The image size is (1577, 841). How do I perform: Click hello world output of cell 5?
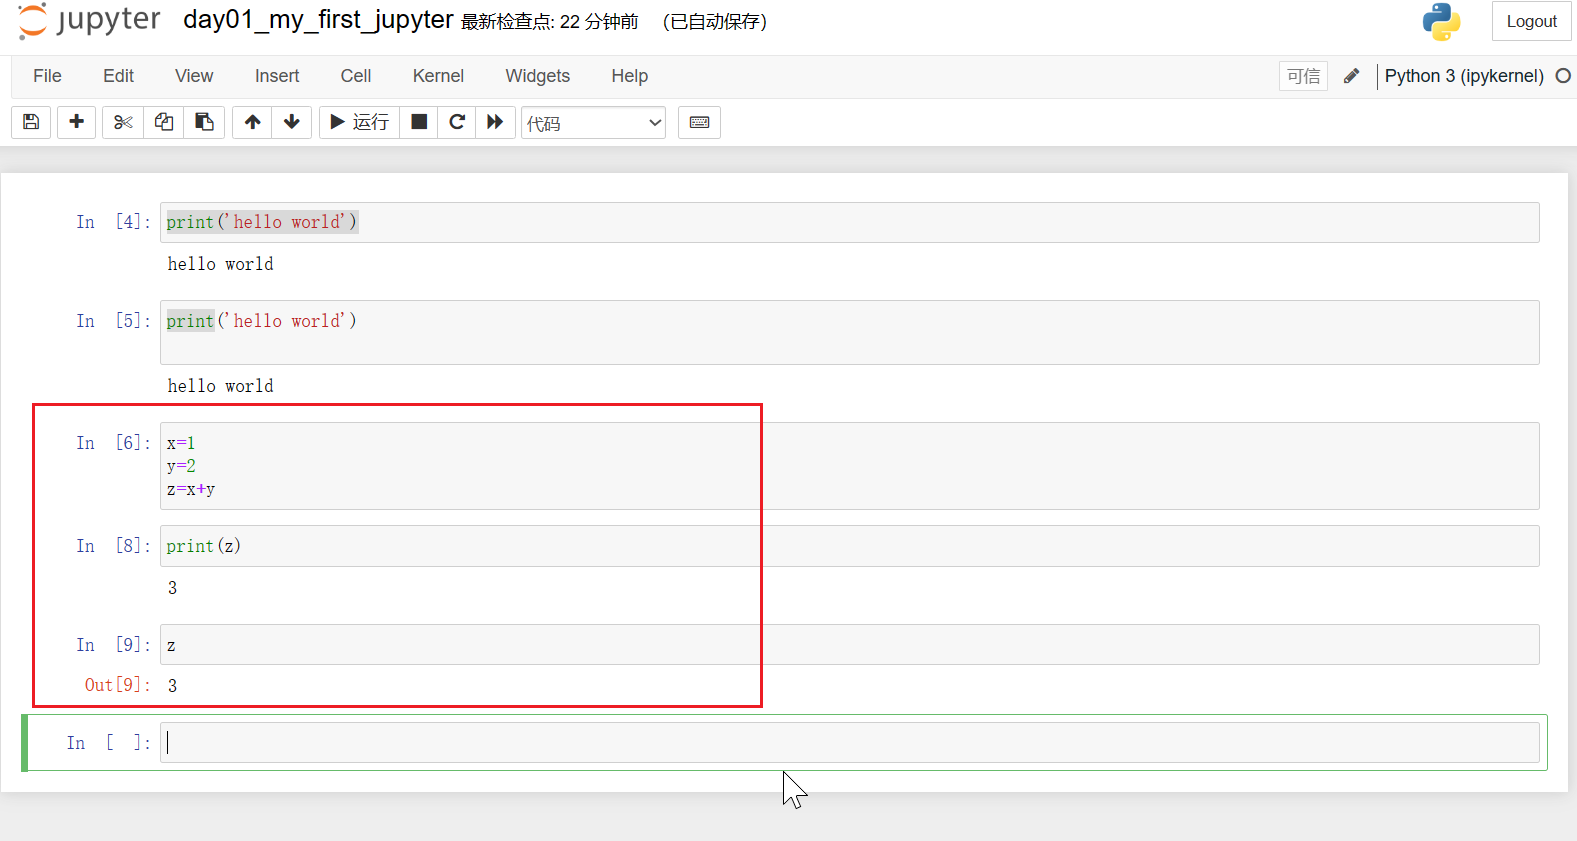coord(220,386)
